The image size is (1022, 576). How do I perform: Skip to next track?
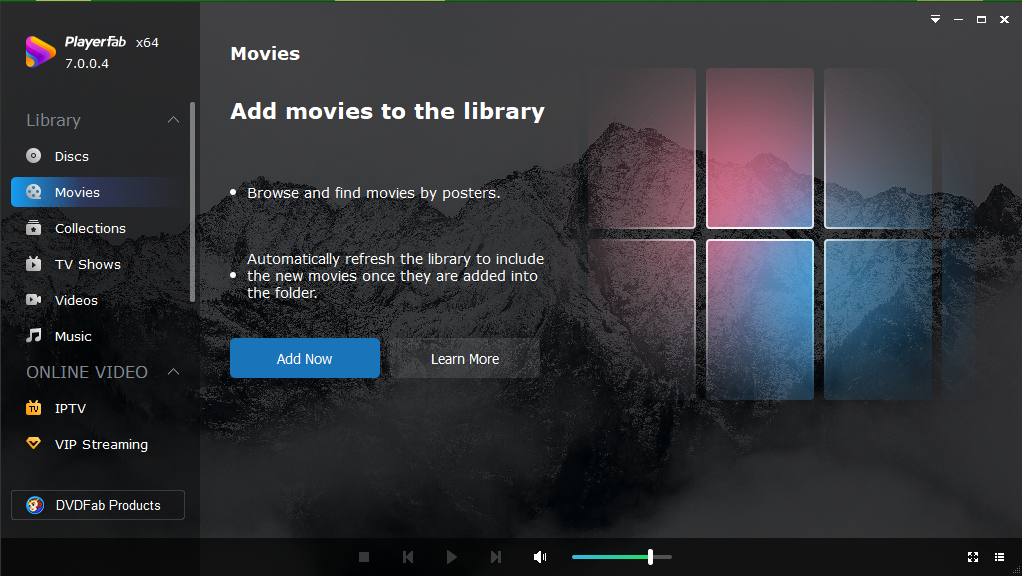pos(496,557)
